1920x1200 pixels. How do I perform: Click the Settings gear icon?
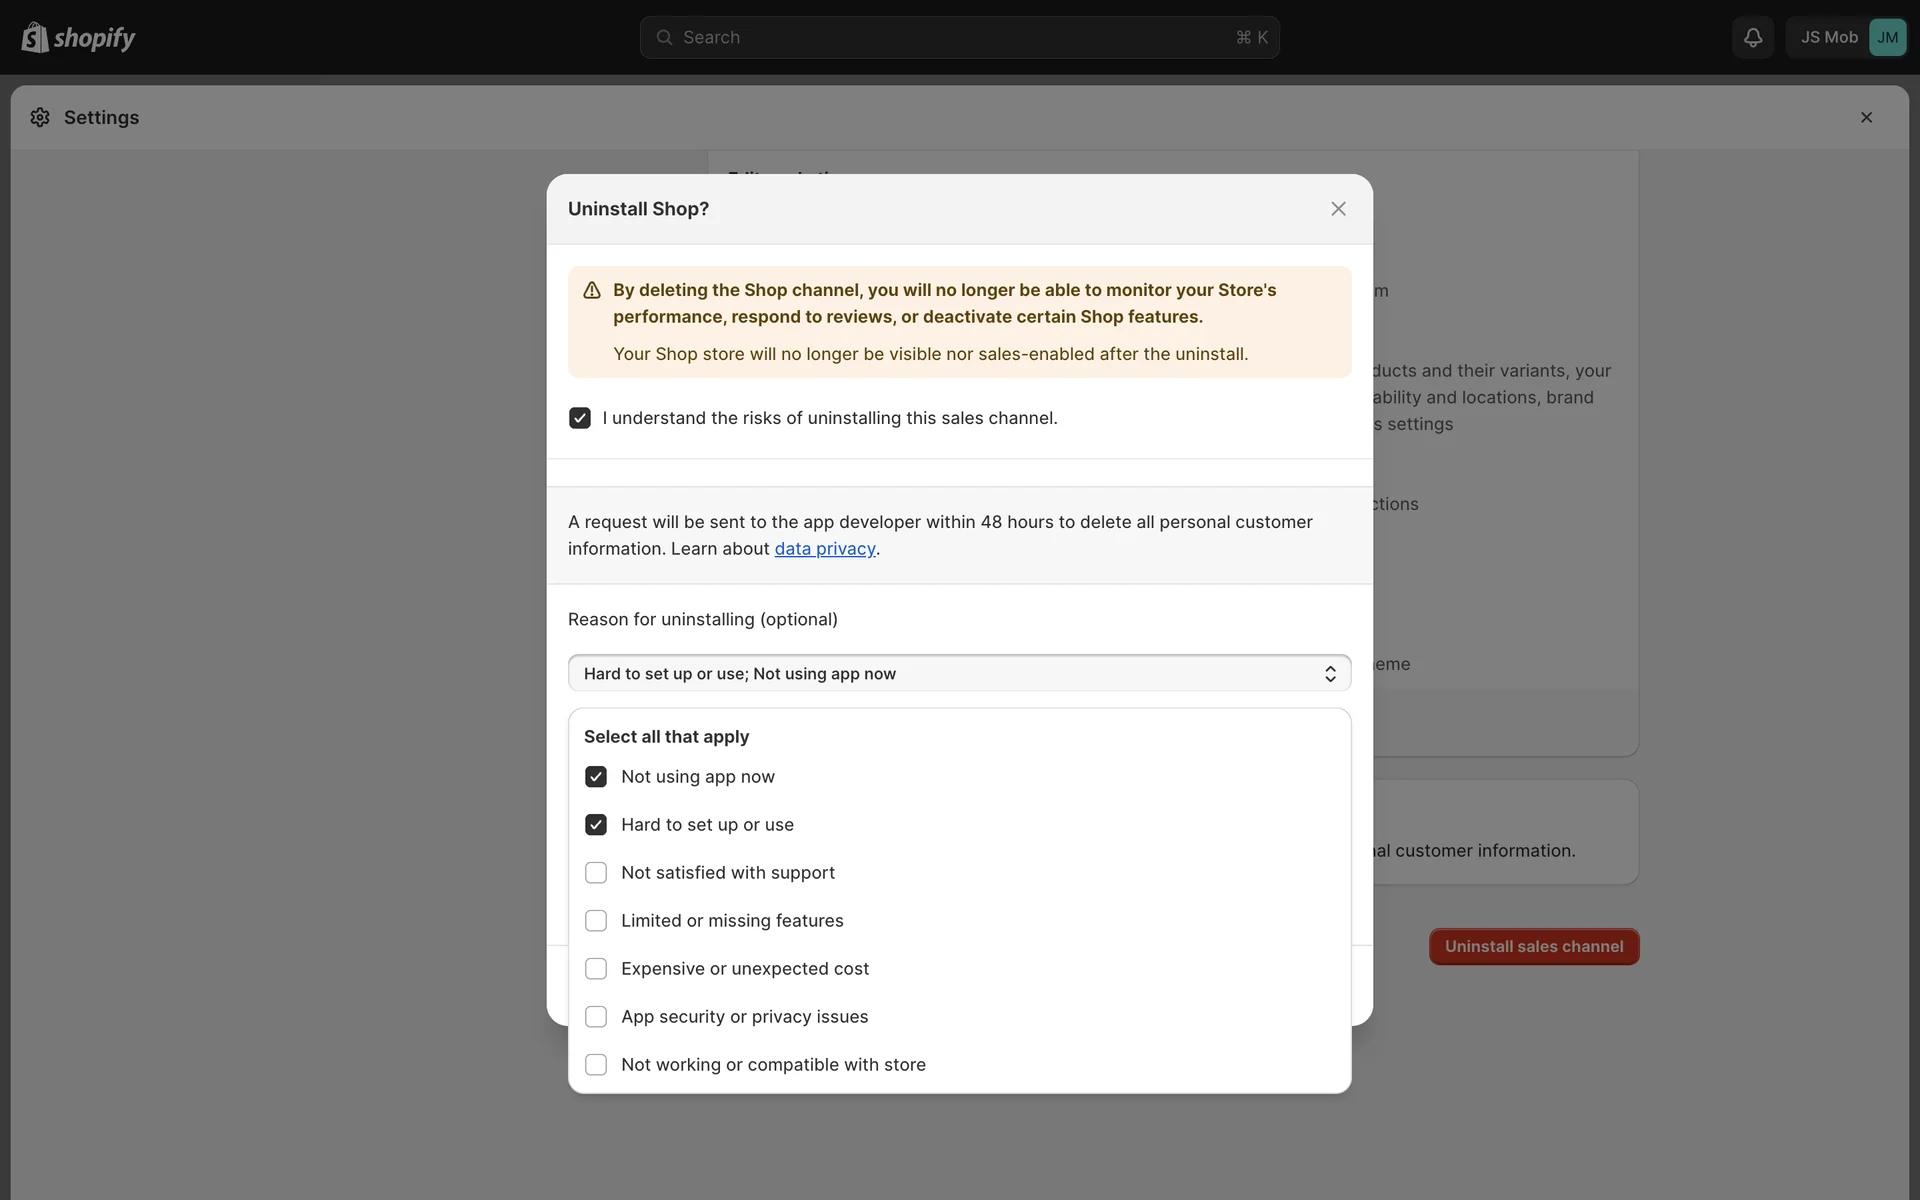tap(40, 117)
